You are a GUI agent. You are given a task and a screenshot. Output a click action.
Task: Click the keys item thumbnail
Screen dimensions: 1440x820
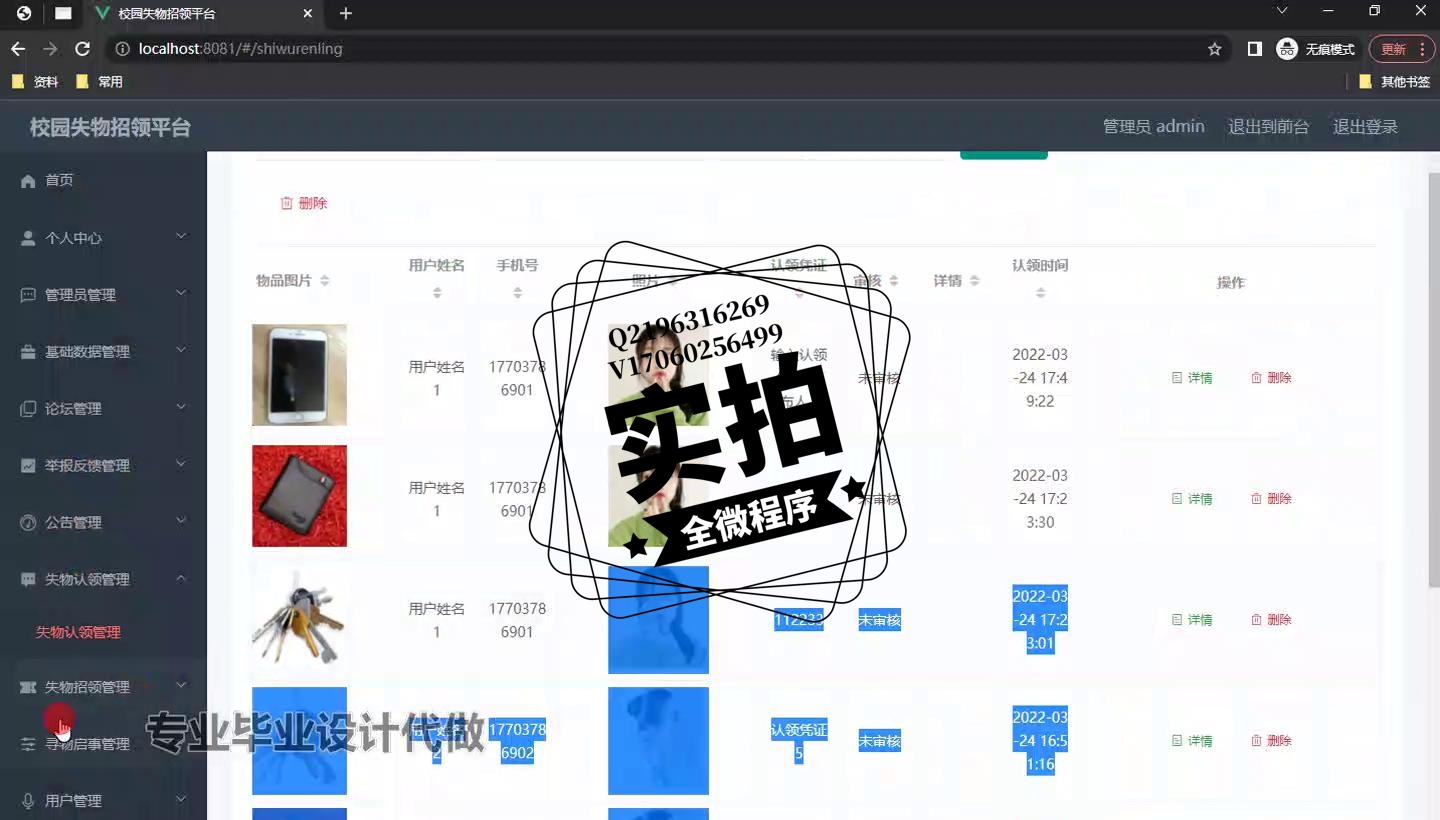(x=299, y=617)
